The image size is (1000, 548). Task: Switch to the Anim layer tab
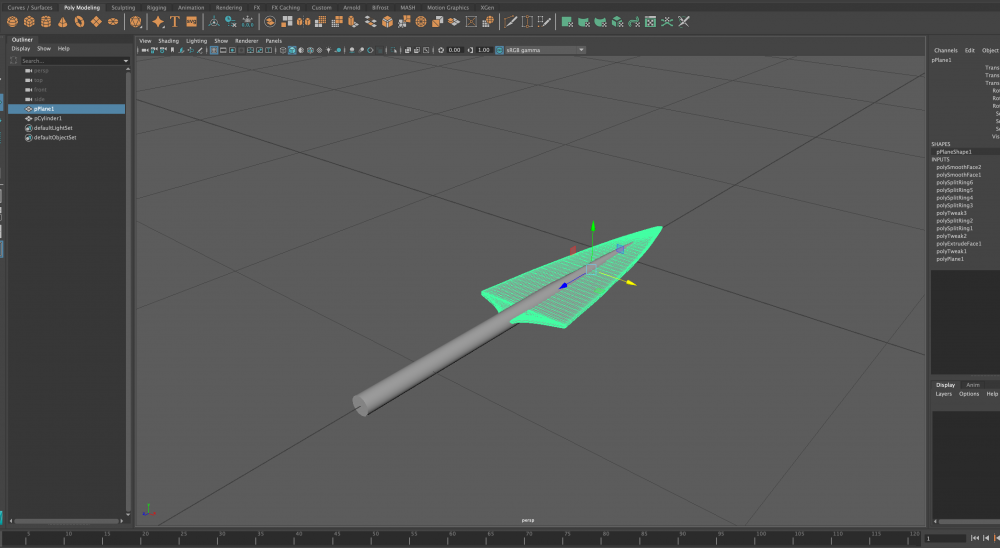pyautogui.click(x=972, y=384)
